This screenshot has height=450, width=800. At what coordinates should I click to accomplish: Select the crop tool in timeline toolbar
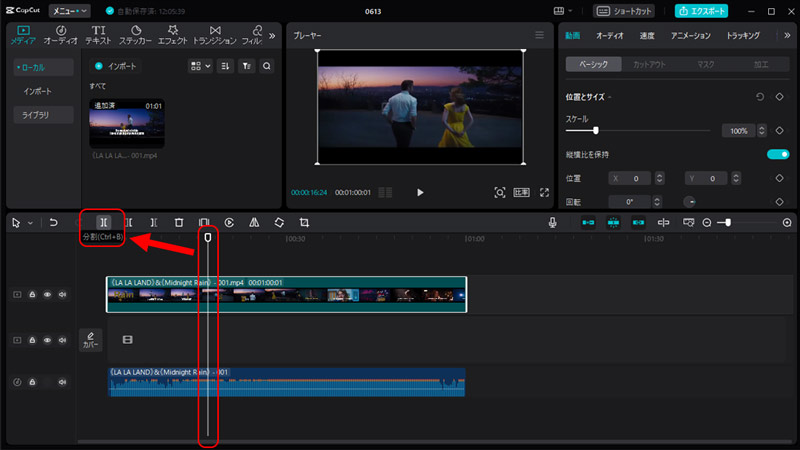coord(304,222)
